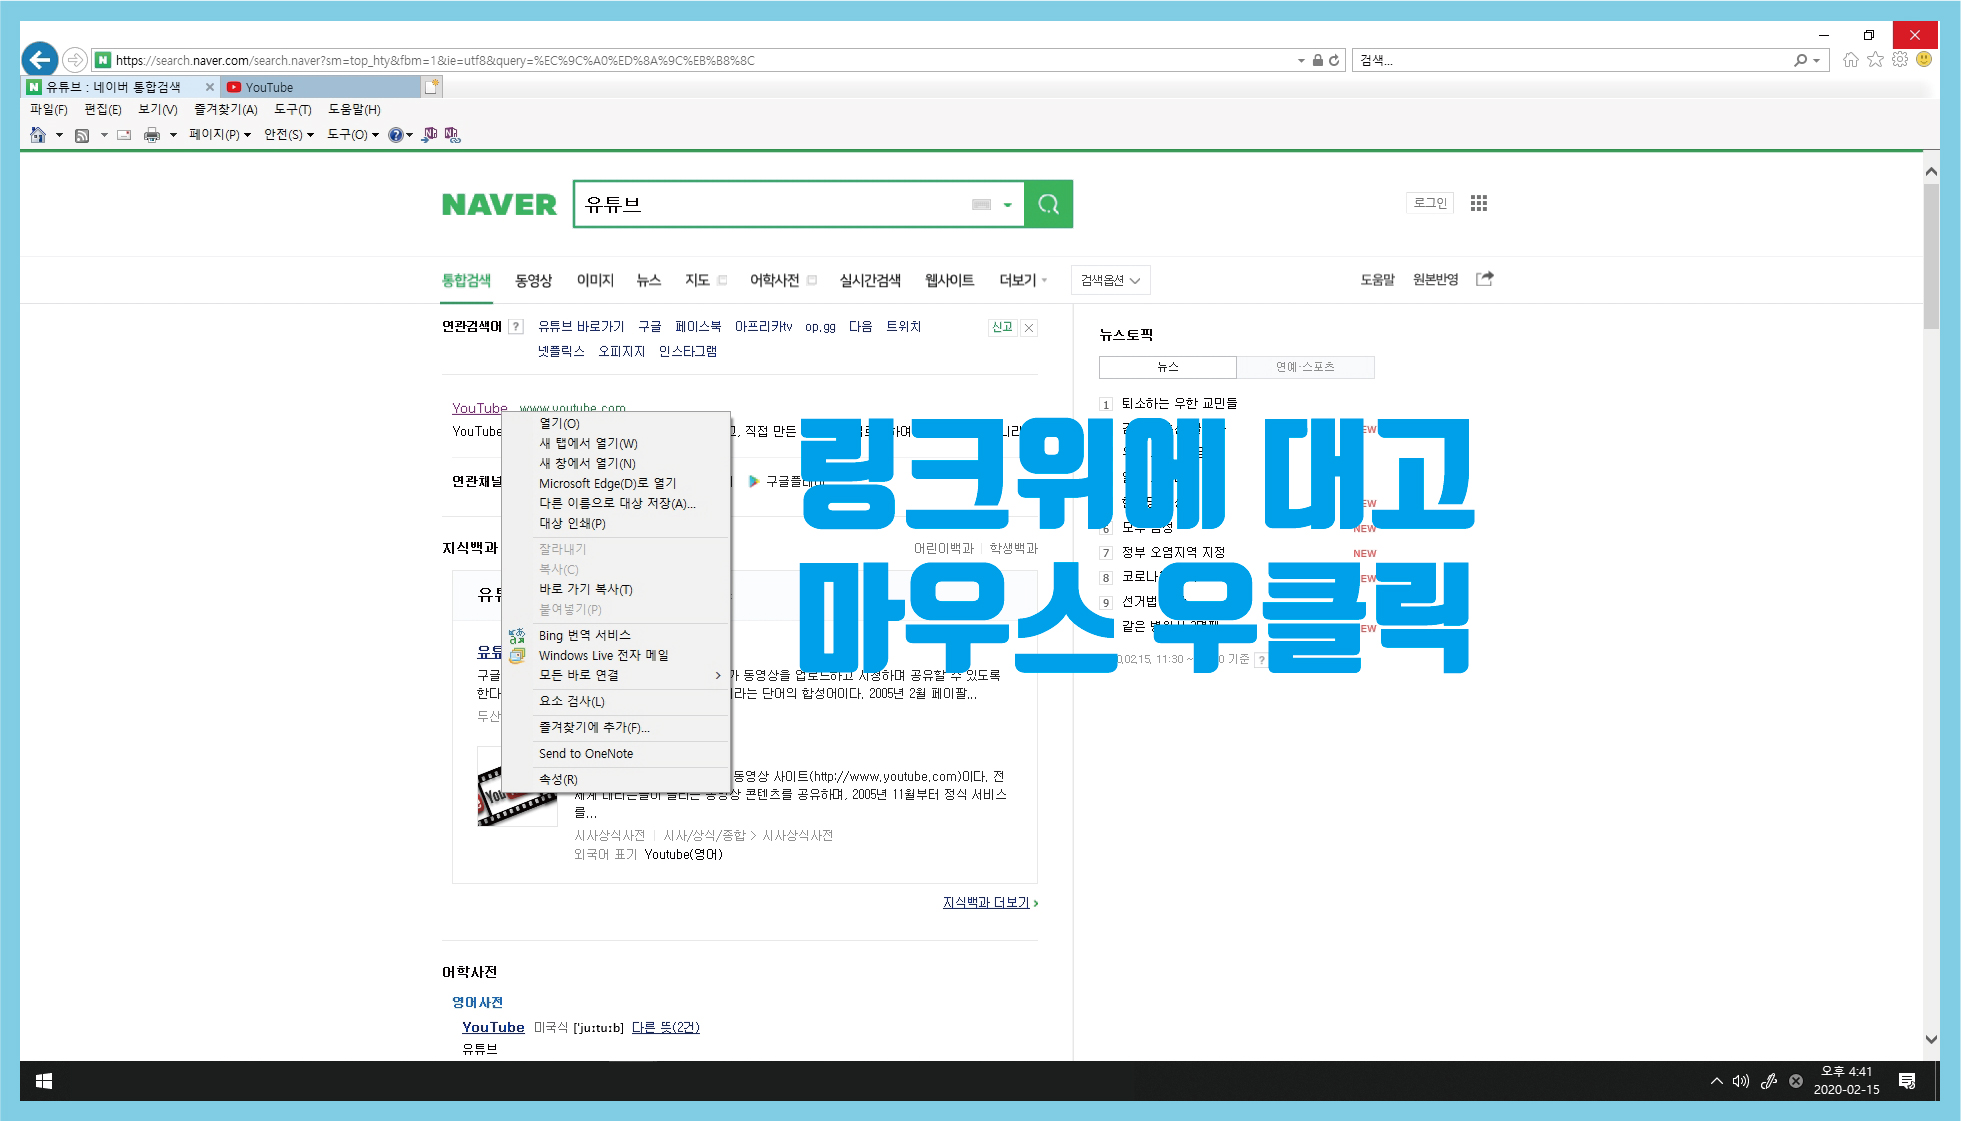
Task: Click the 로그인 button
Action: click(1429, 203)
